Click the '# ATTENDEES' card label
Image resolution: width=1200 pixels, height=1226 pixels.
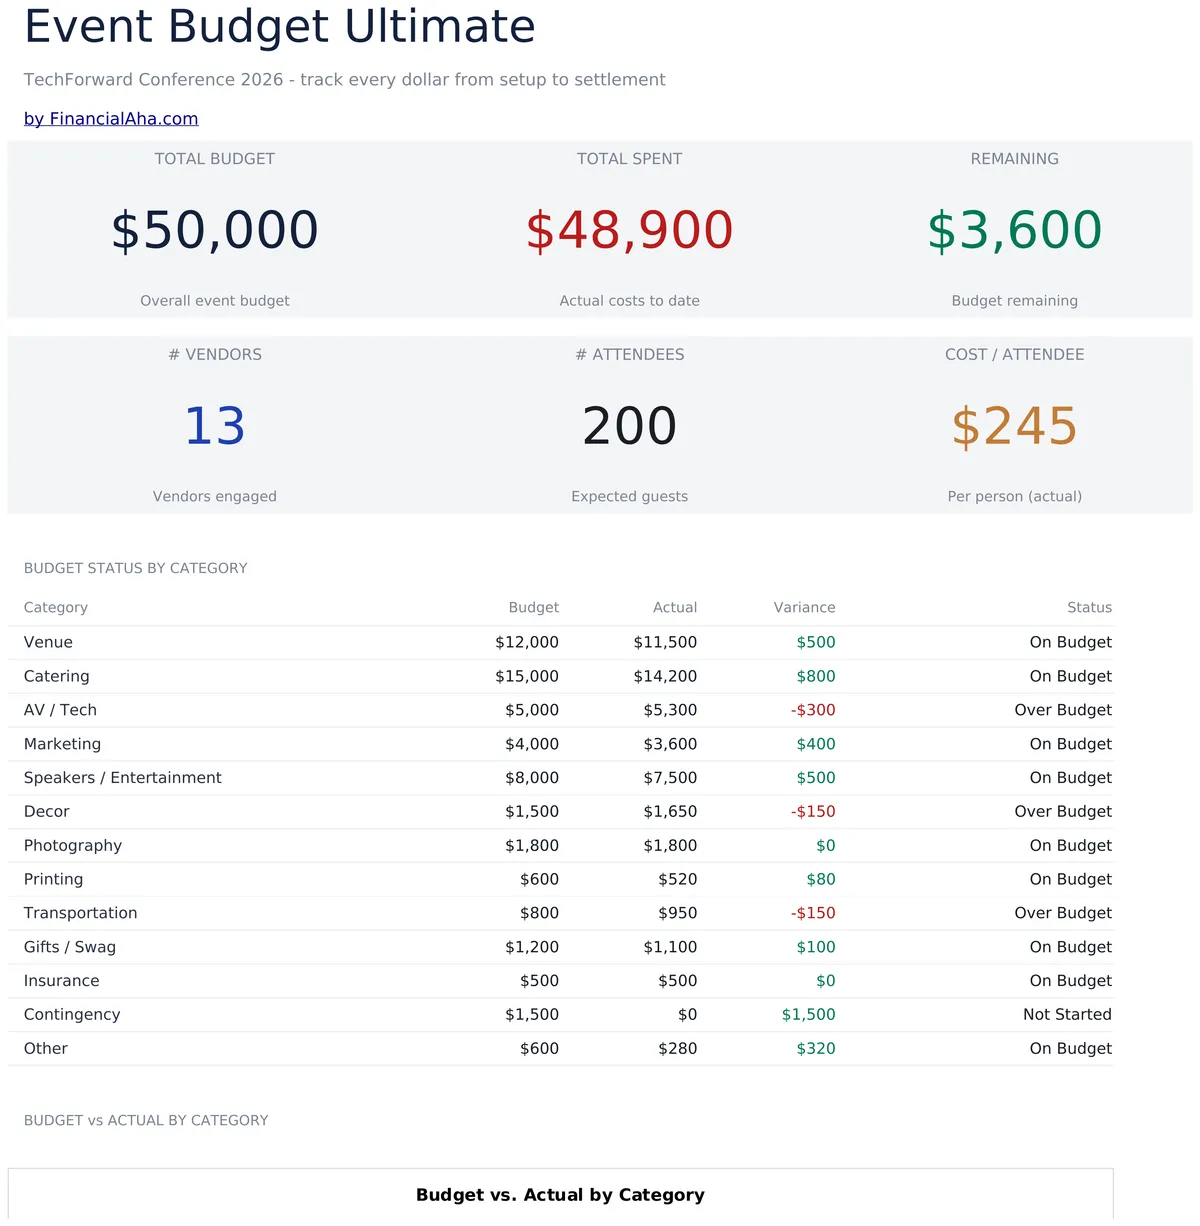click(x=630, y=355)
